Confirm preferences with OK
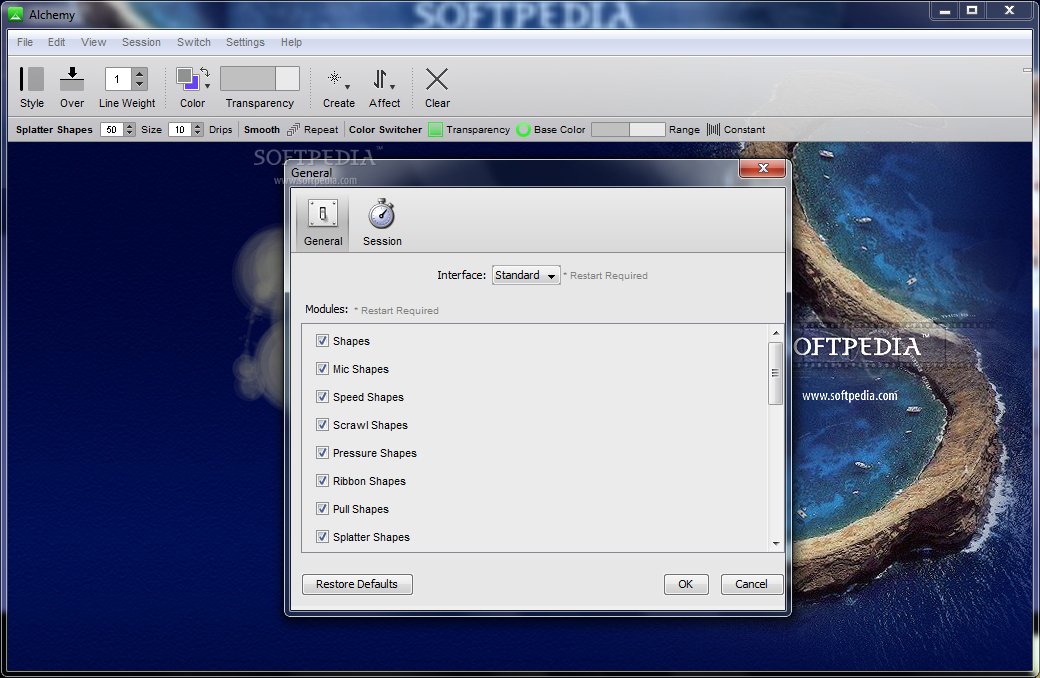The width and height of the screenshot is (1040, 678). pos(686,584)
